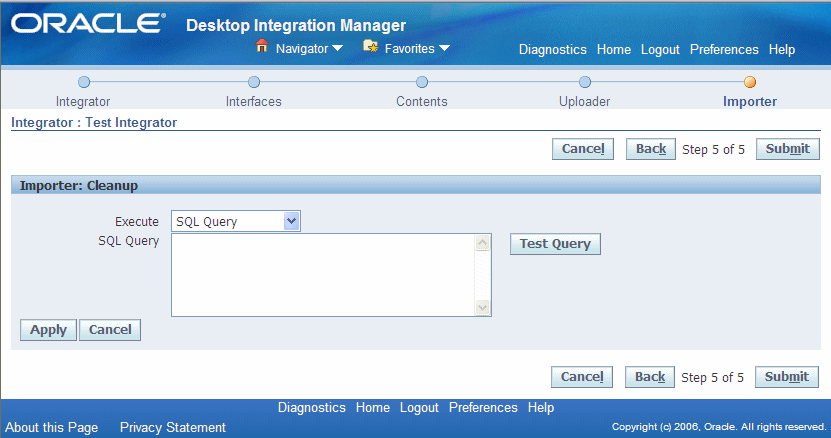Click the Integrator step circle

[x=84, y=82]
